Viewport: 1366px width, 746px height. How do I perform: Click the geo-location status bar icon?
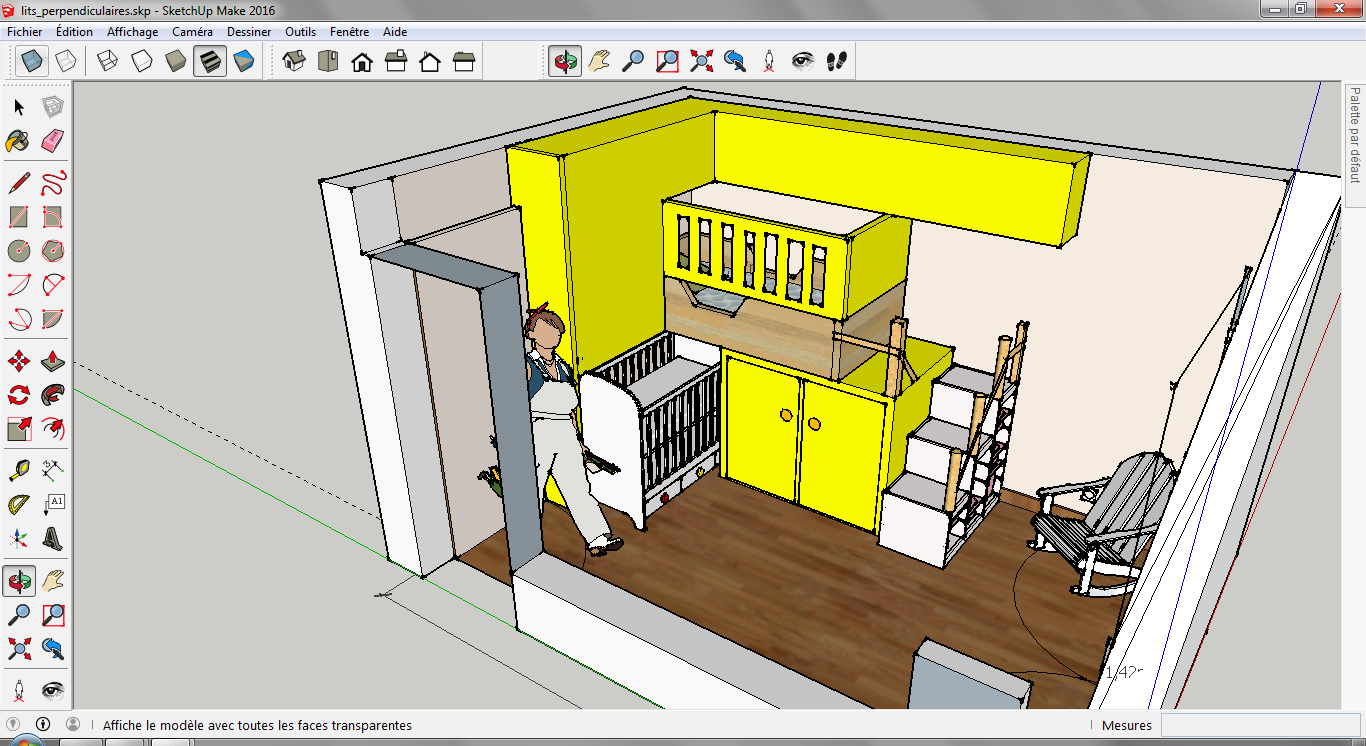(x=14, y=724)
